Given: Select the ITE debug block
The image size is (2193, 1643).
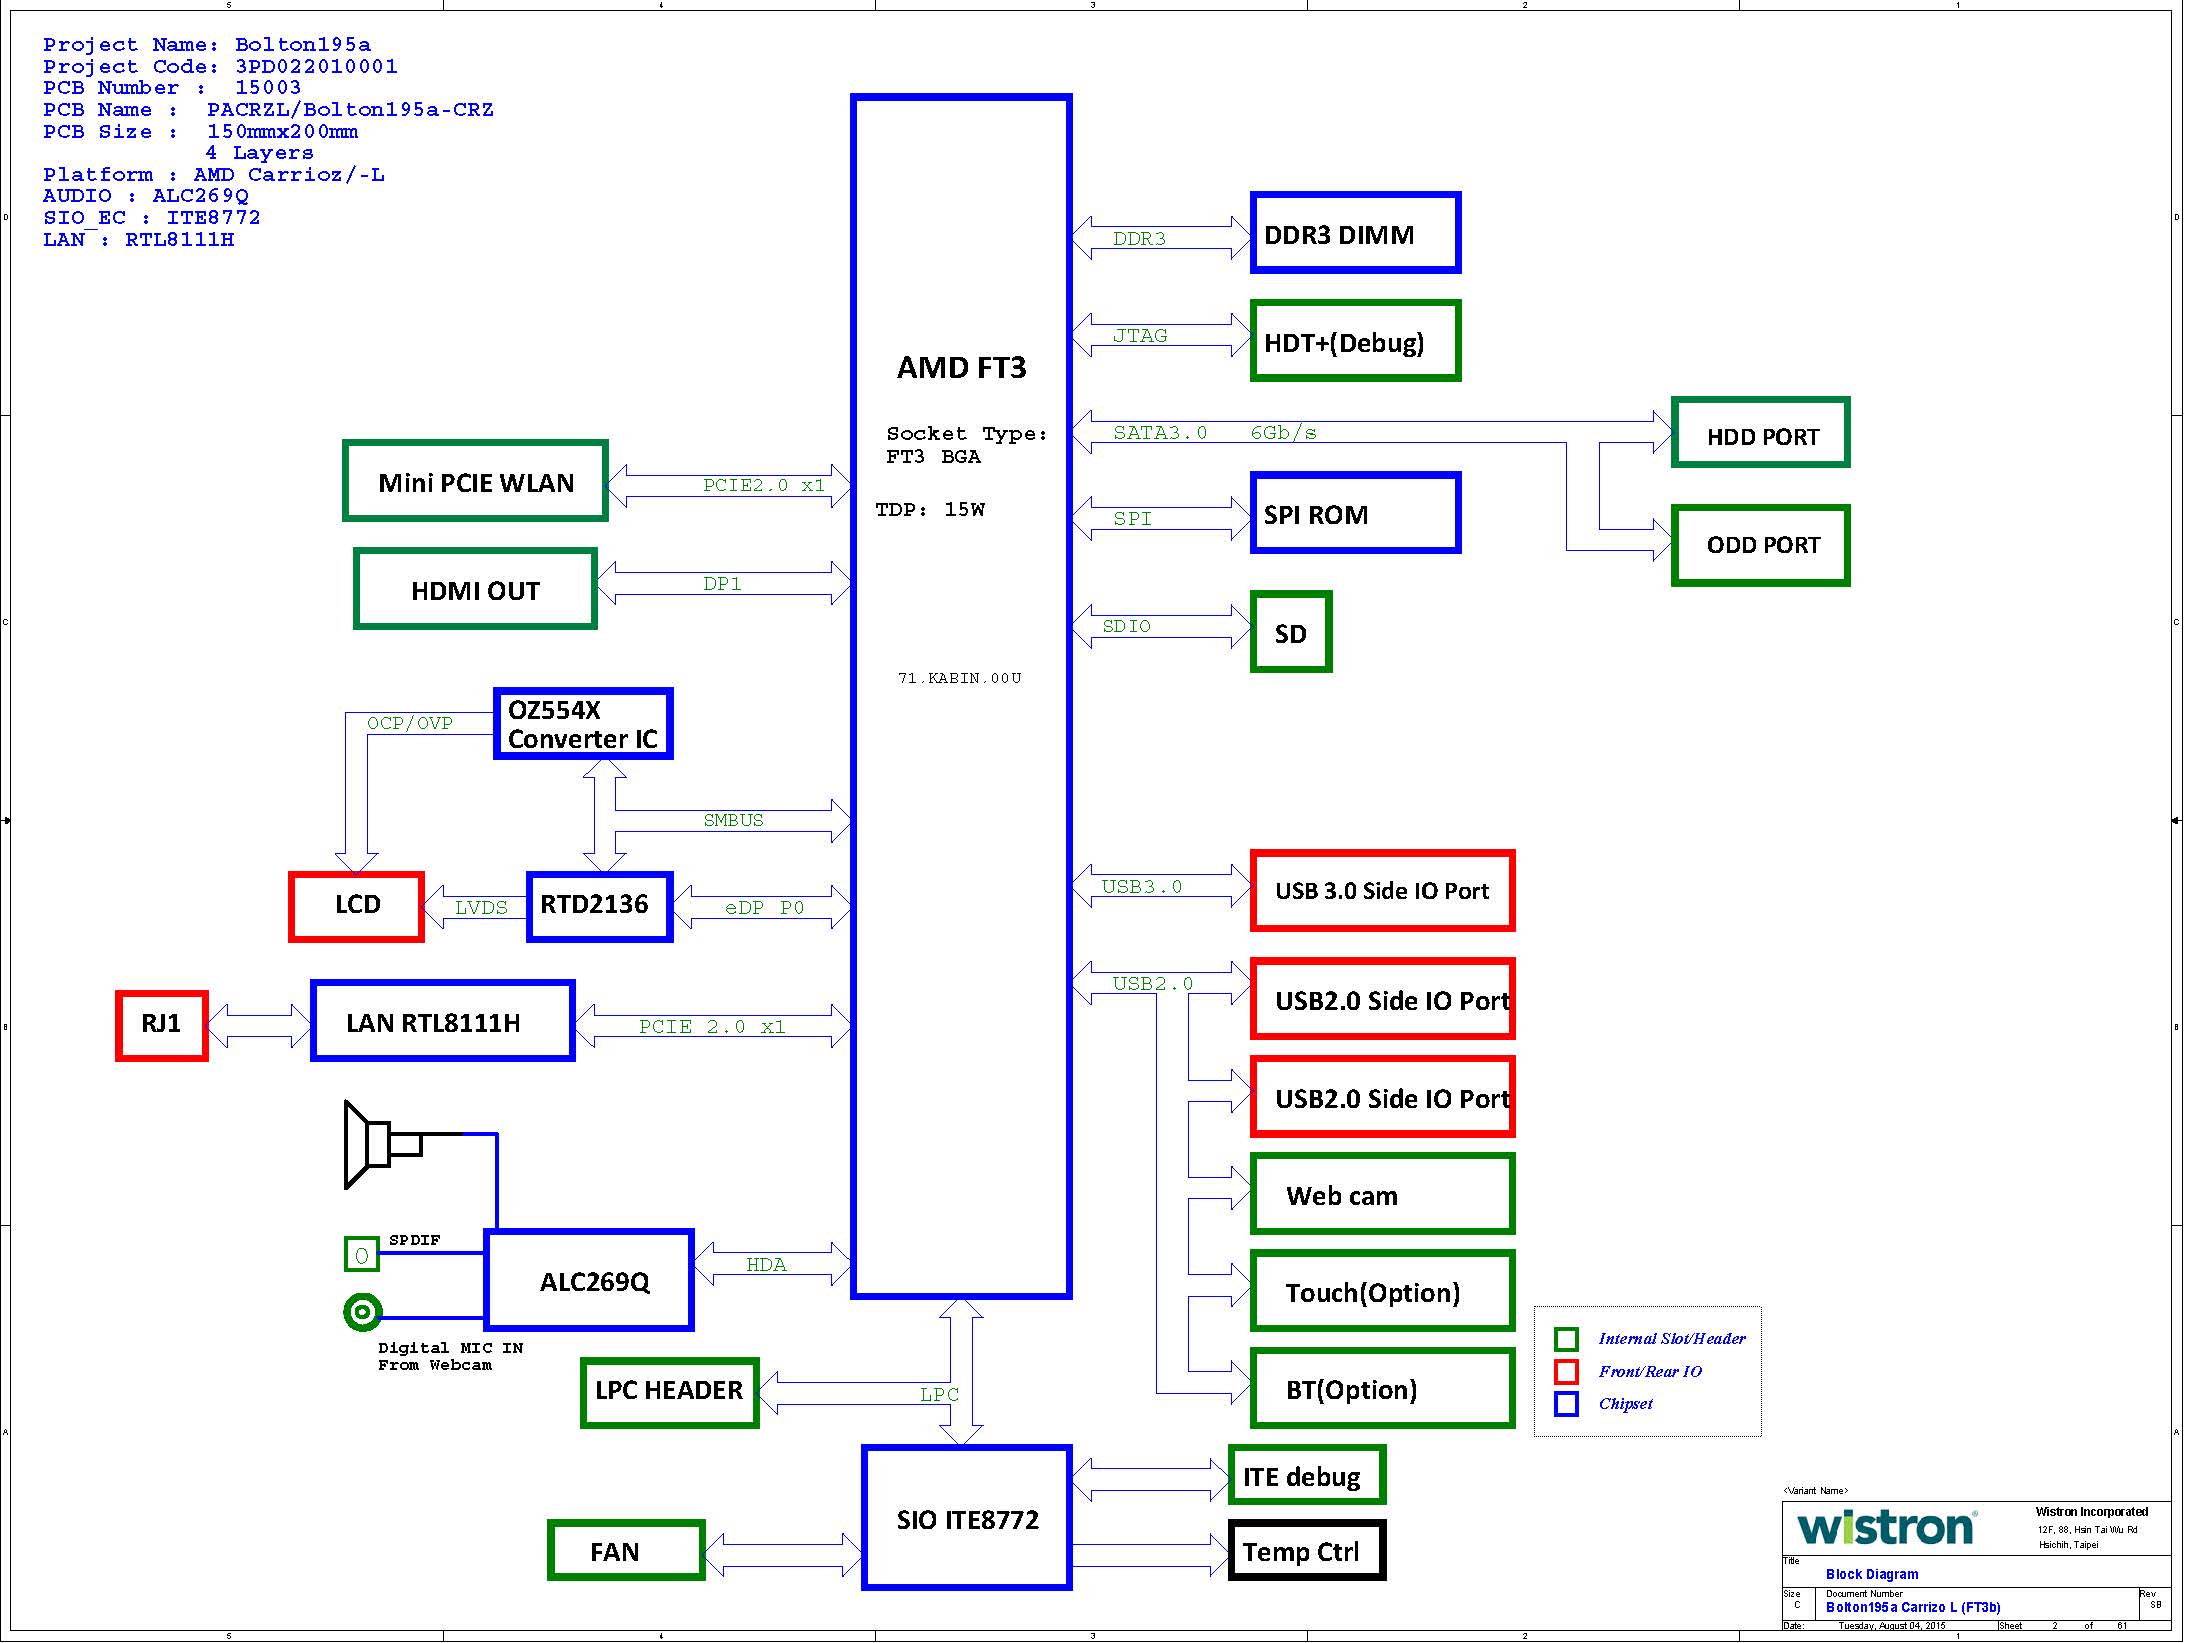Looking at the screenshot, I should (1307, 1475).
